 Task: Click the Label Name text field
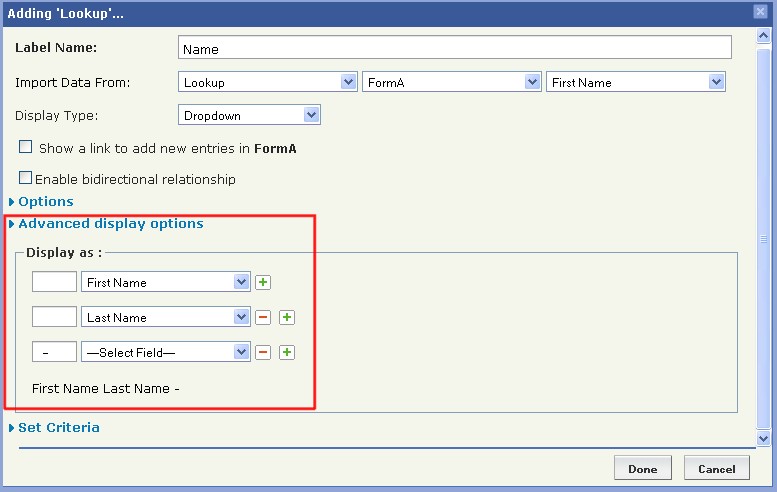click(x=455, y=48)
